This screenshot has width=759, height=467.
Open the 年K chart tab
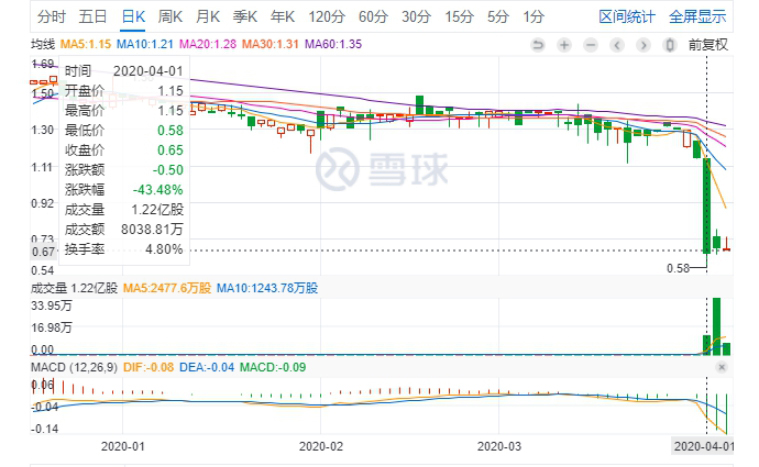point(283,17)
